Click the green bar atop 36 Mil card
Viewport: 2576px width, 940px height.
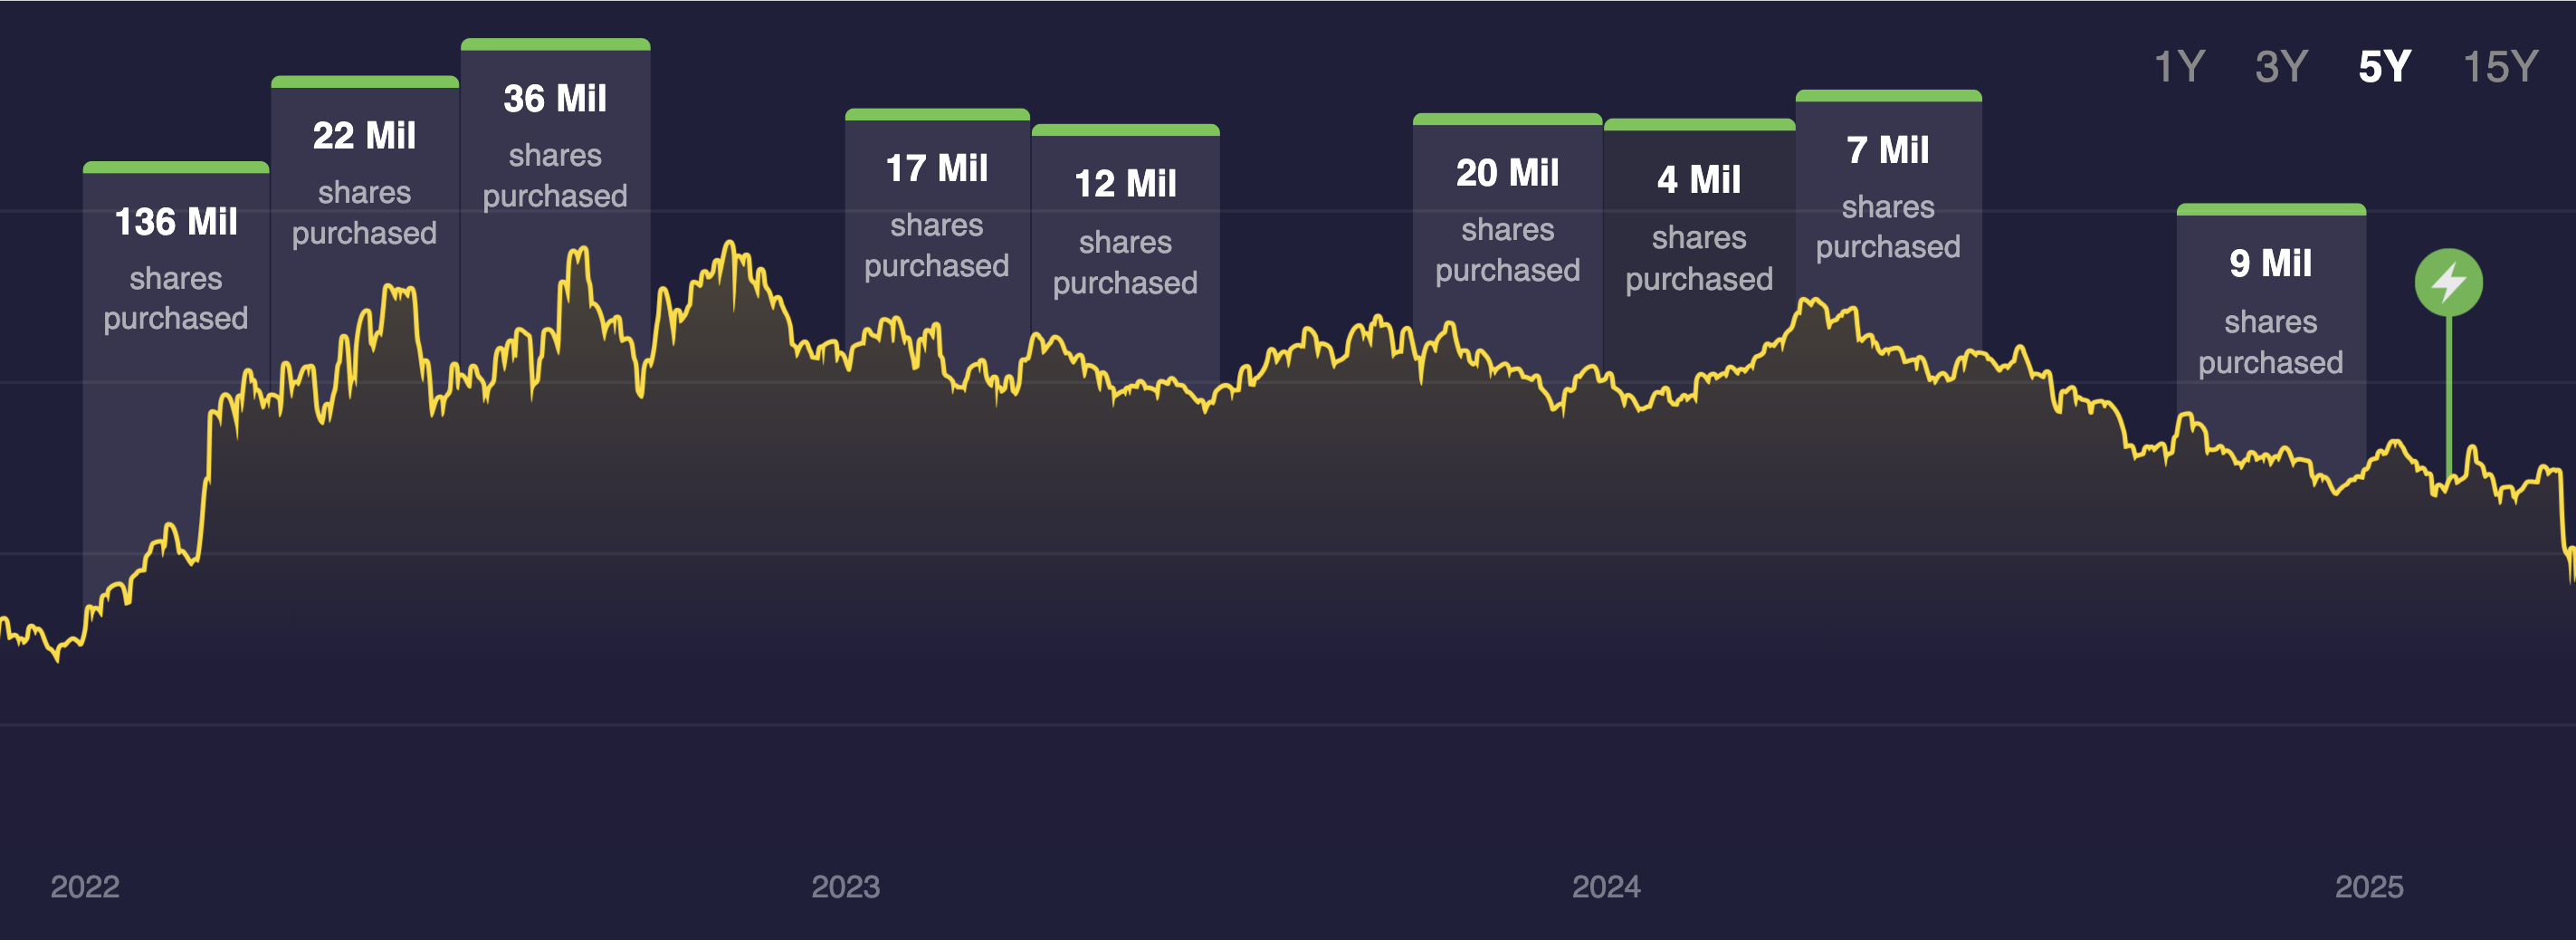tap(555, 44)
